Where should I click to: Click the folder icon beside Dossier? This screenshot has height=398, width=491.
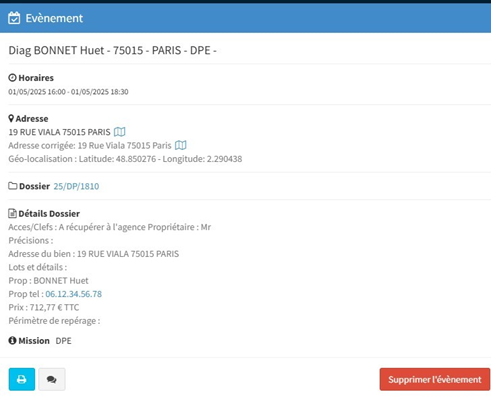click(x=13, y=186)
